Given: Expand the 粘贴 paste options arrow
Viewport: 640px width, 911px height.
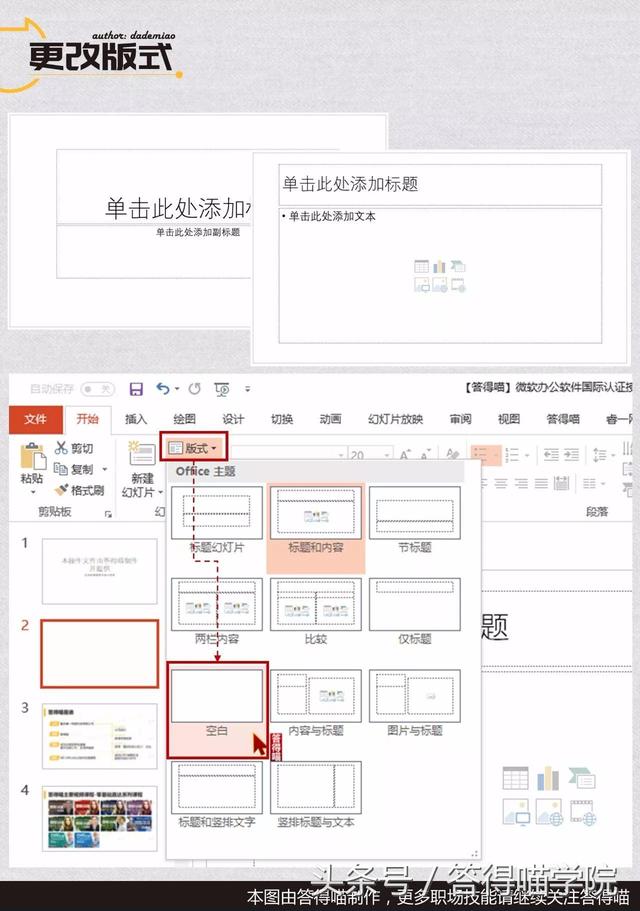Looking at the screenshot, I should tap(33, 492).
